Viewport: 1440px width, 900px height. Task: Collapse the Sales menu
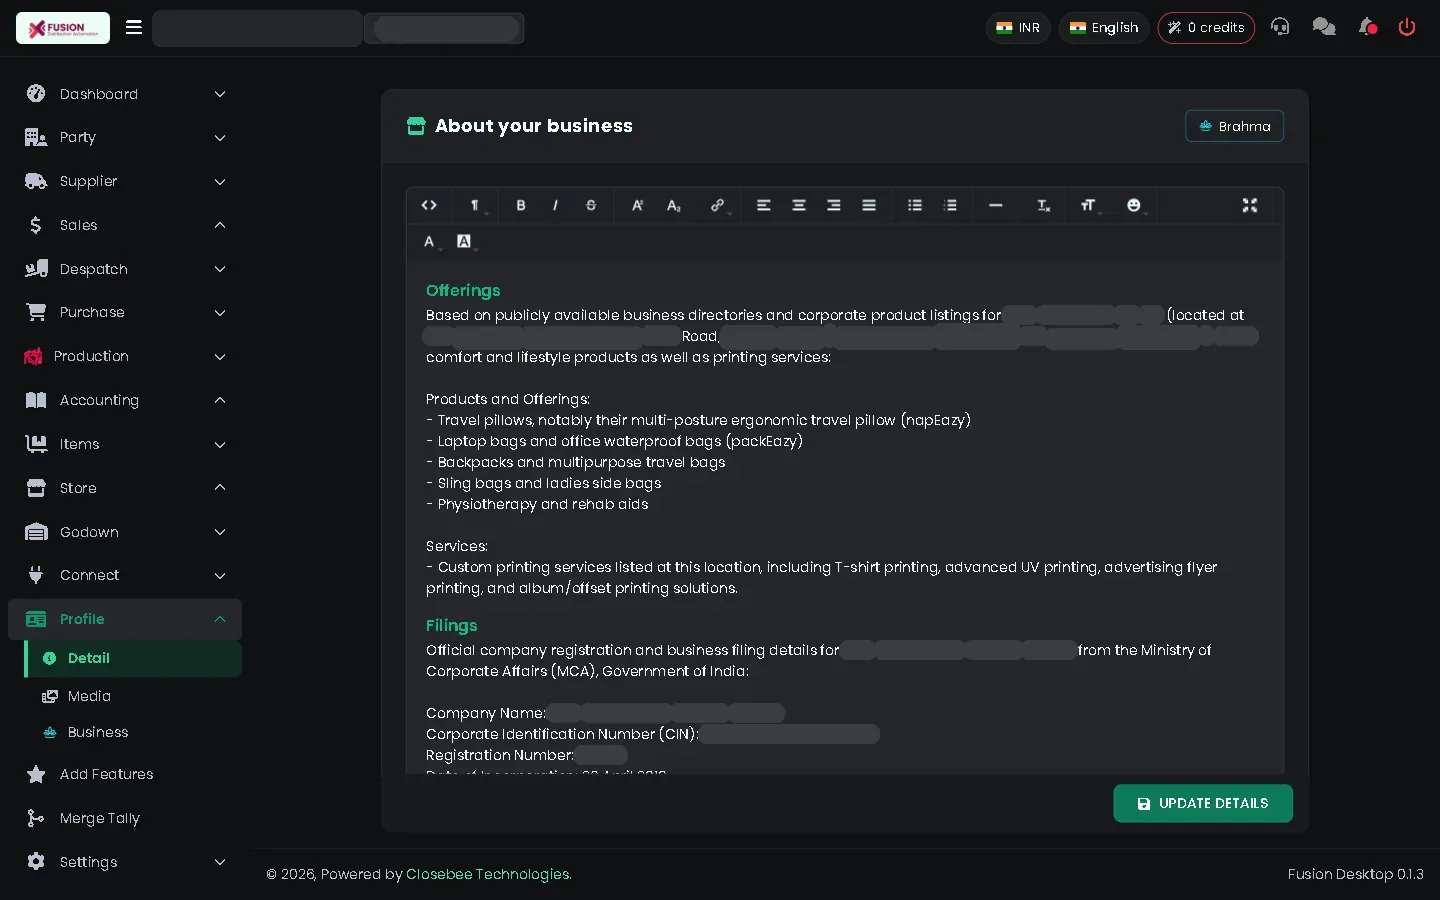click(125, 225)
